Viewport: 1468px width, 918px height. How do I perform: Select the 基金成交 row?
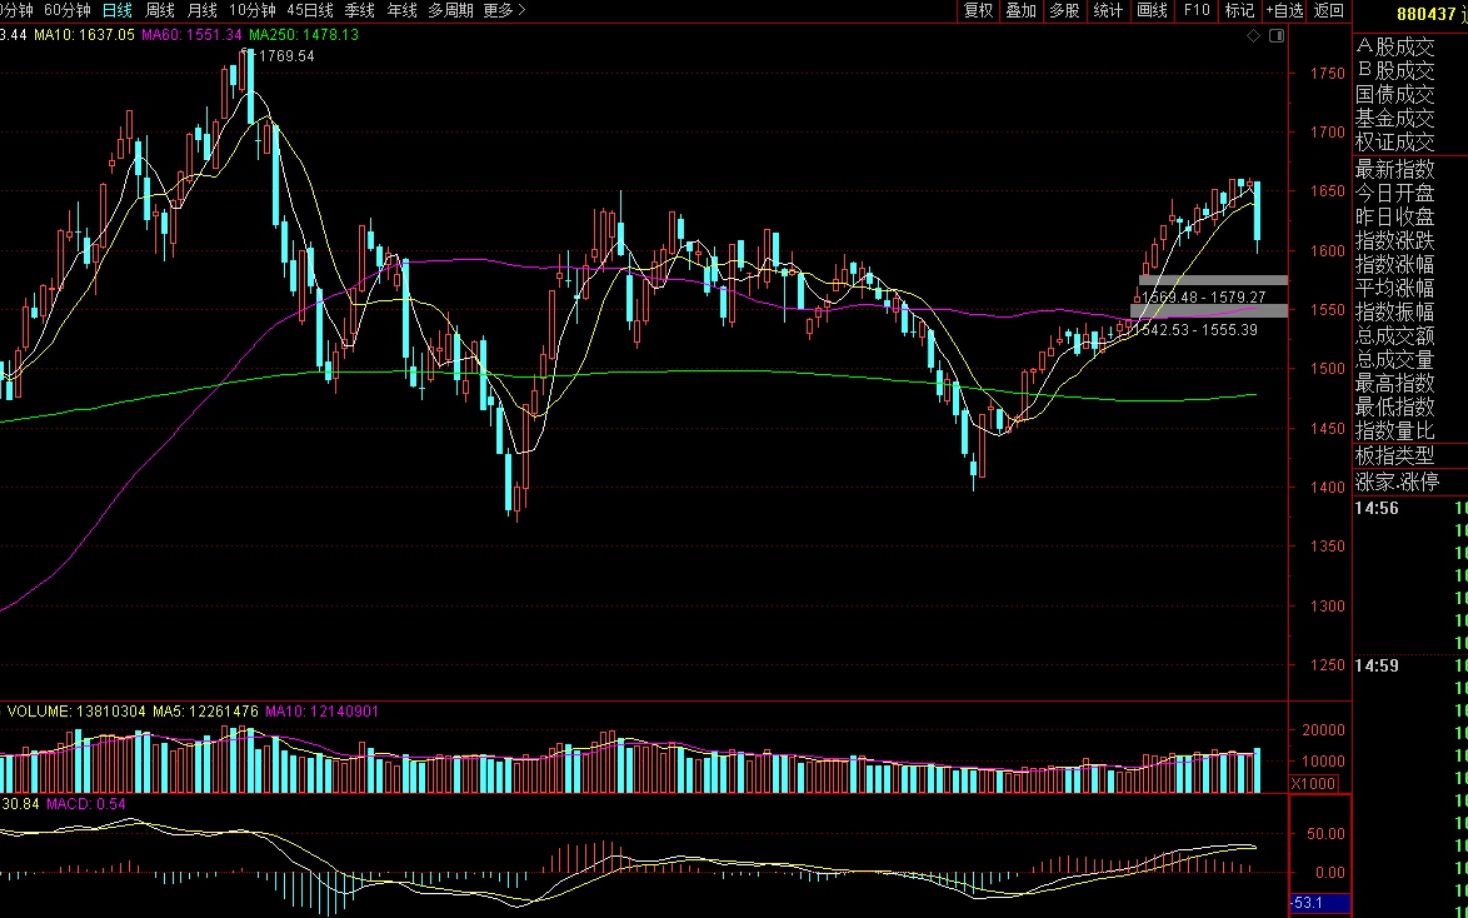pos(1395,118)
